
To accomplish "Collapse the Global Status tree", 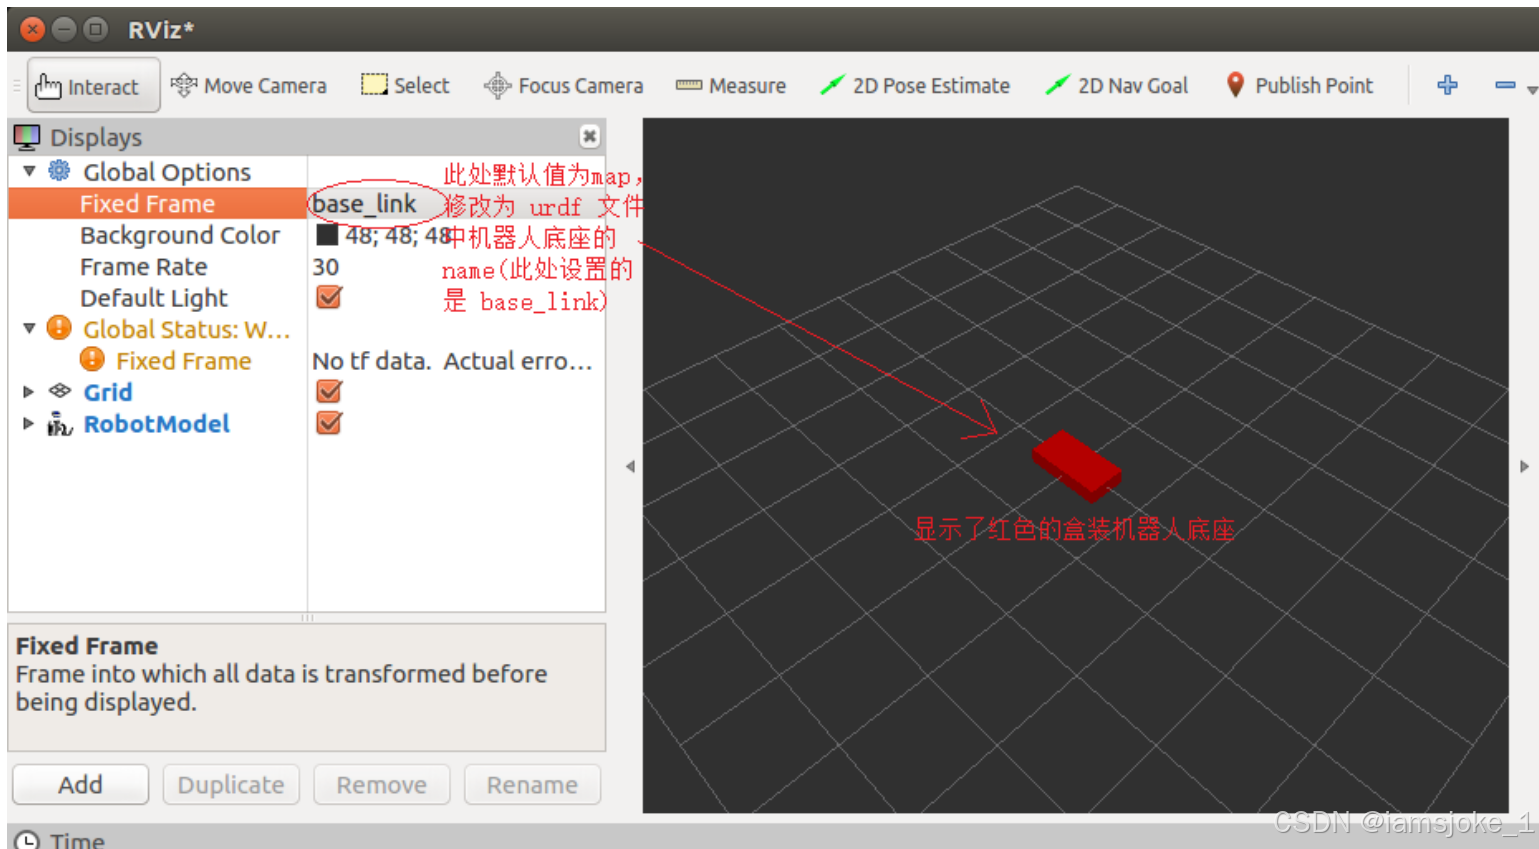I will 29,328.
